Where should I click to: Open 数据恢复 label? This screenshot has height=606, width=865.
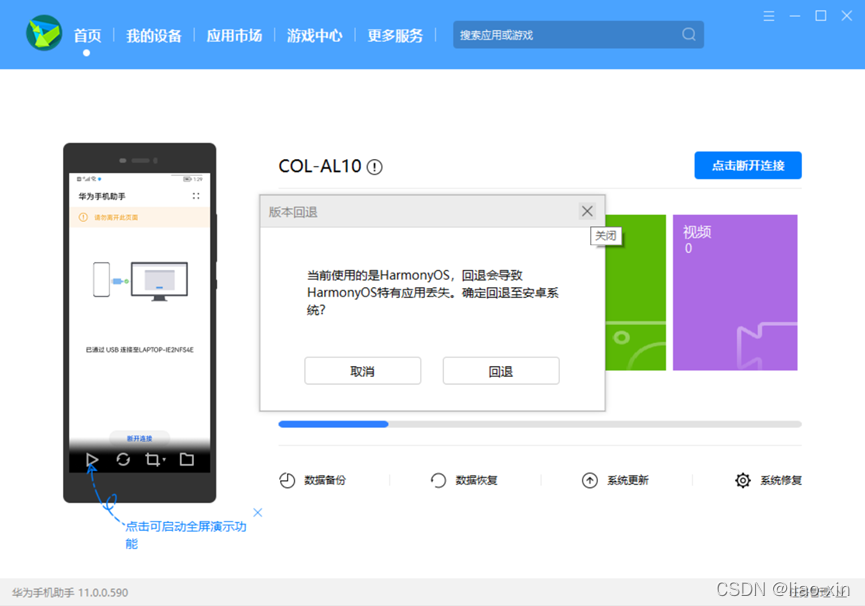(x=477, y=480)
